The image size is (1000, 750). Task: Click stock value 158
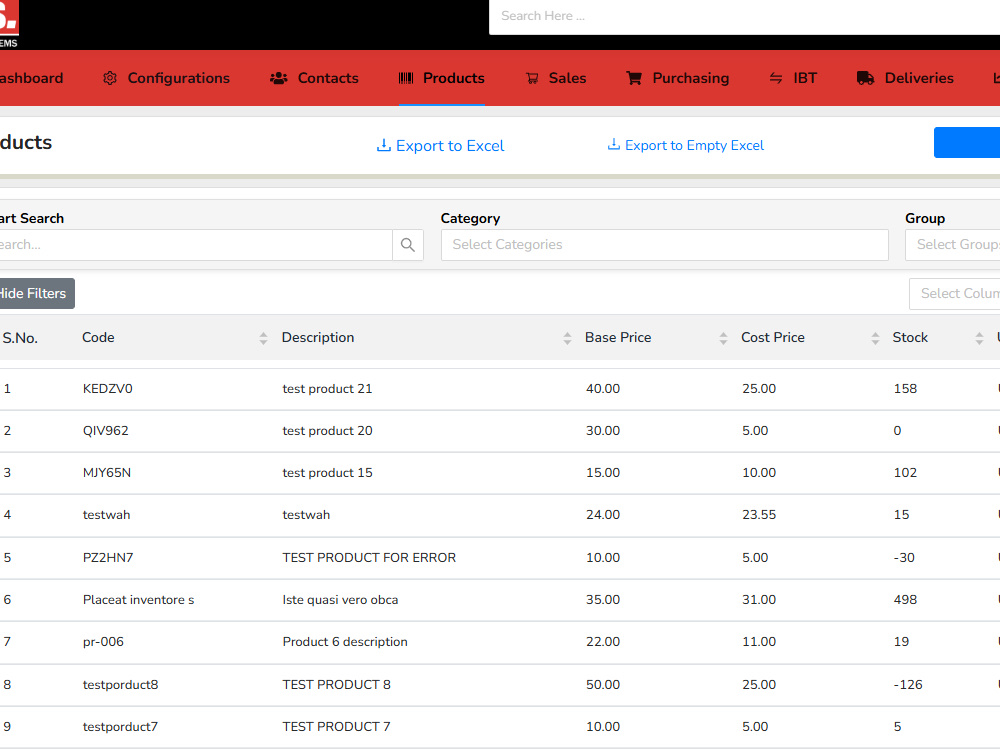click(906, 388)
